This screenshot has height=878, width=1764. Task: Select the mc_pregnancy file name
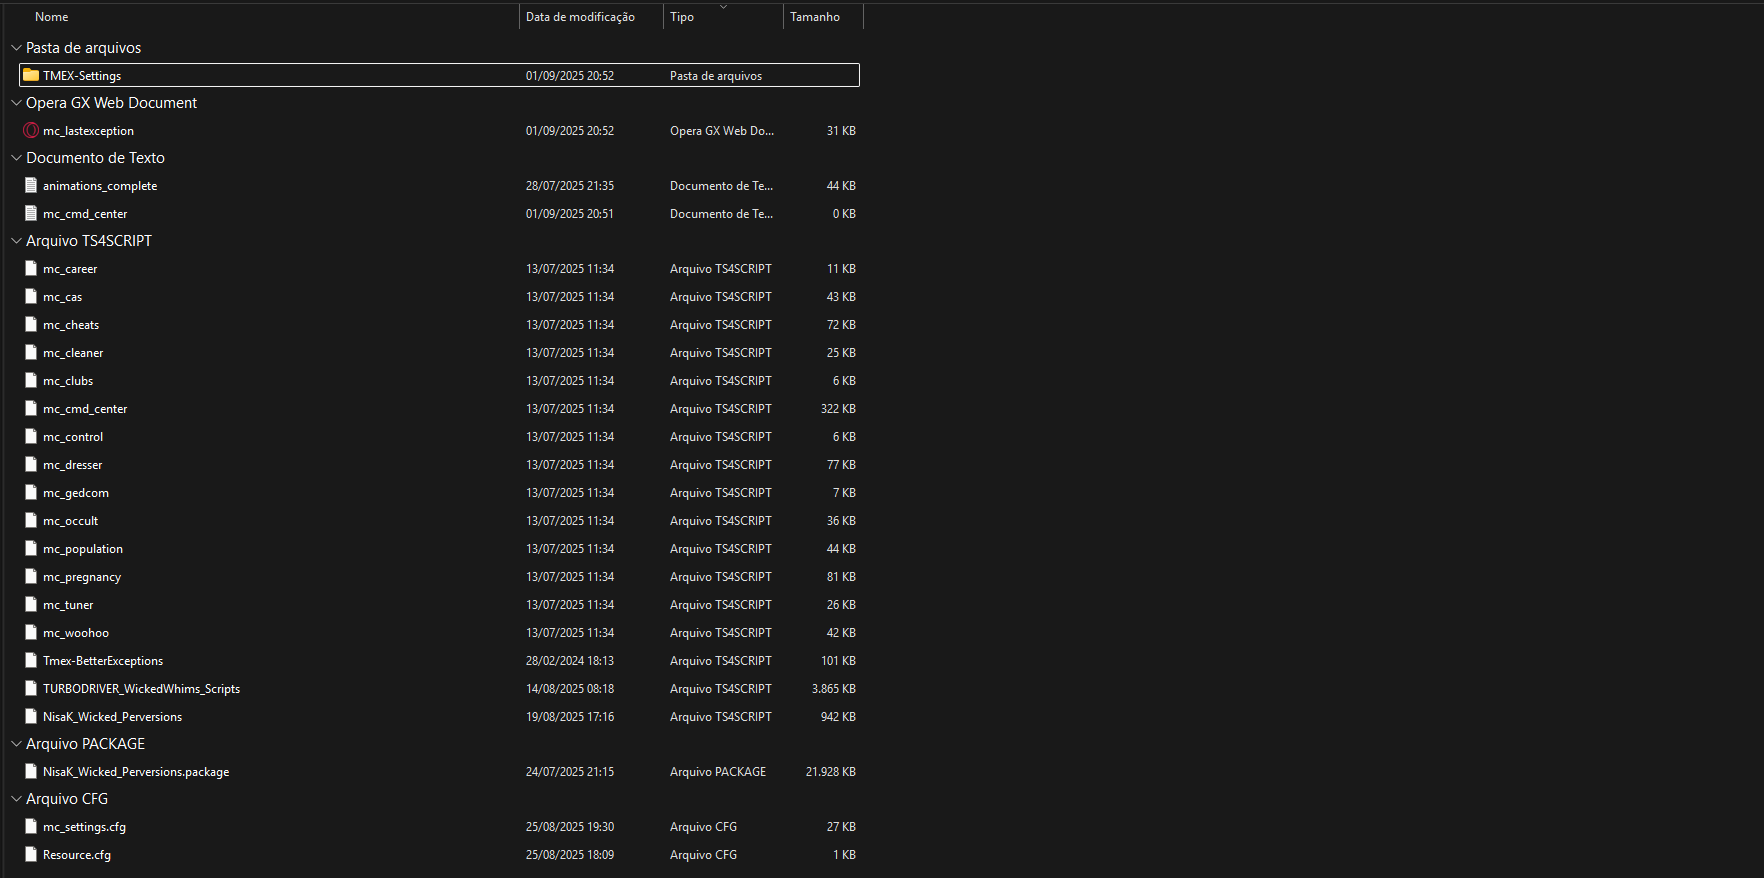click(82, 577)
